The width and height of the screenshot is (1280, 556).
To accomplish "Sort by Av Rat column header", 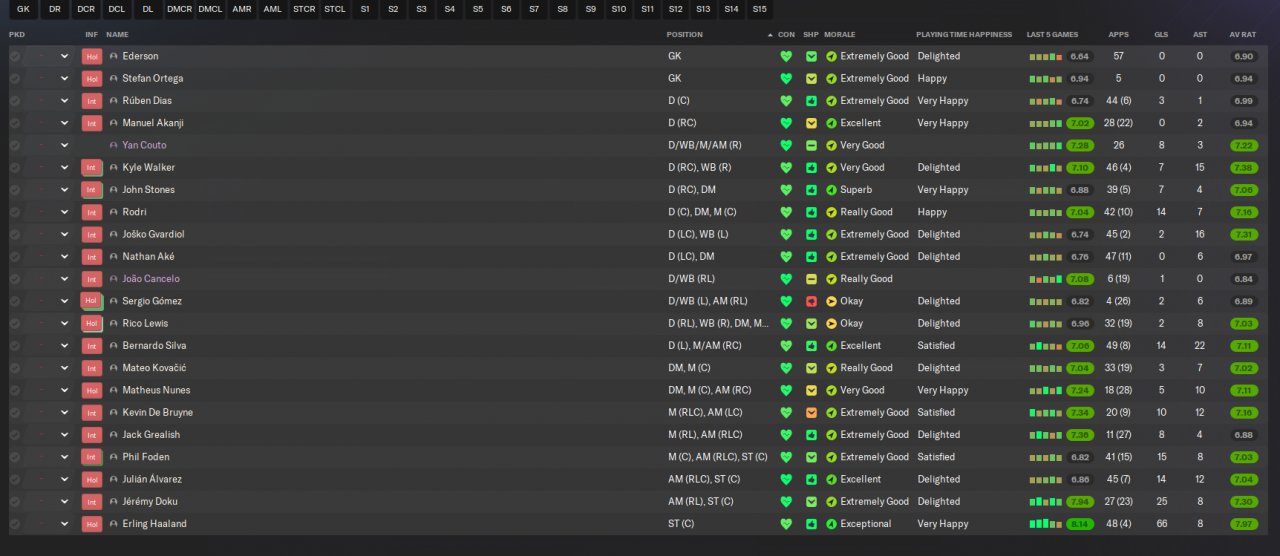I will [x=1242, y=35].
